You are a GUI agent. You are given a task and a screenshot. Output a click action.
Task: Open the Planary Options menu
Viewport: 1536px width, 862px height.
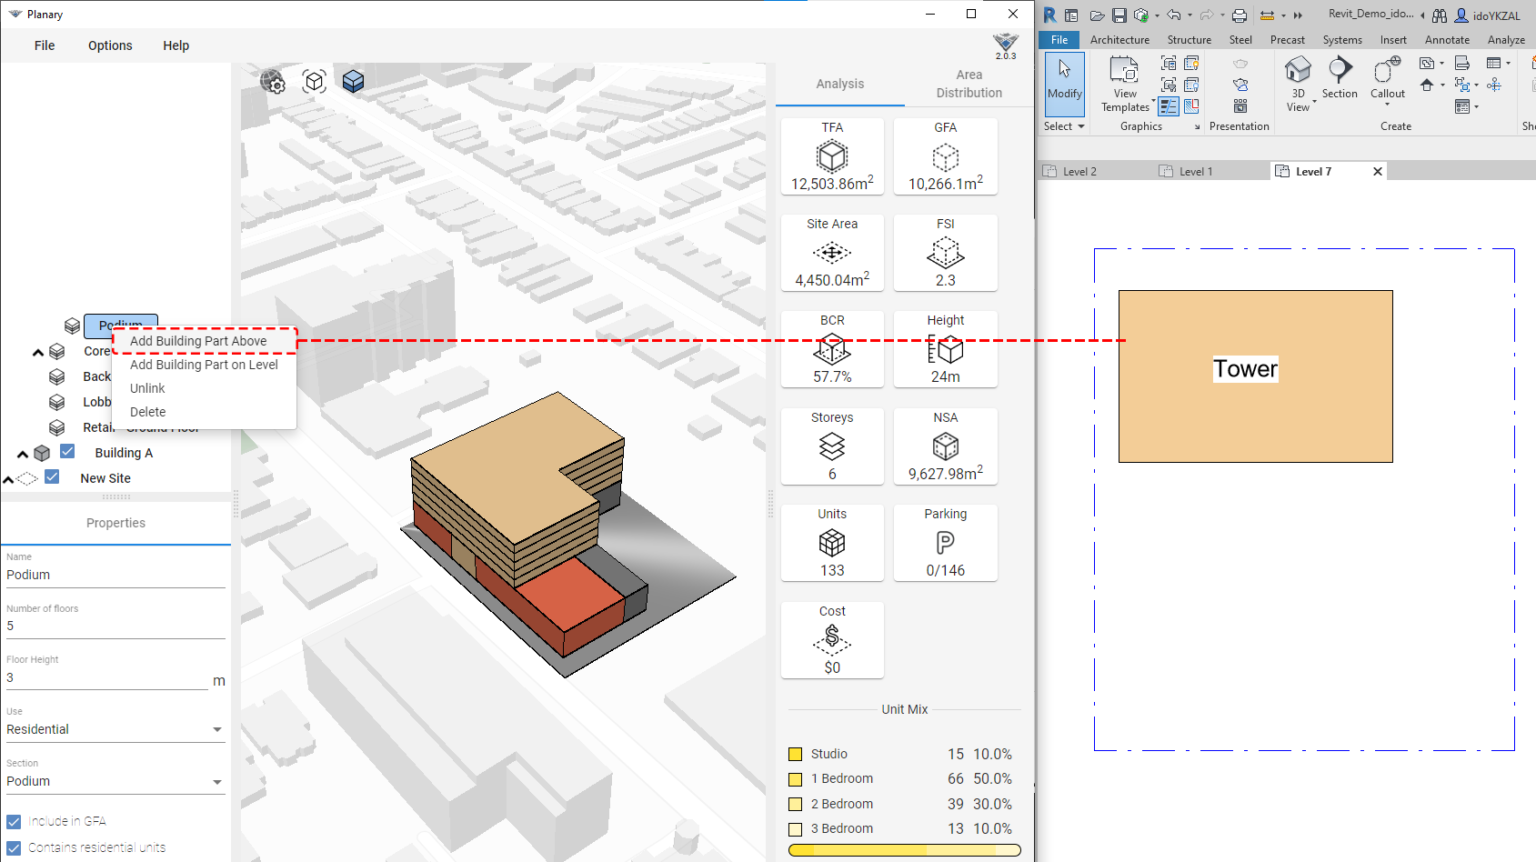click(x=110, y=45)
